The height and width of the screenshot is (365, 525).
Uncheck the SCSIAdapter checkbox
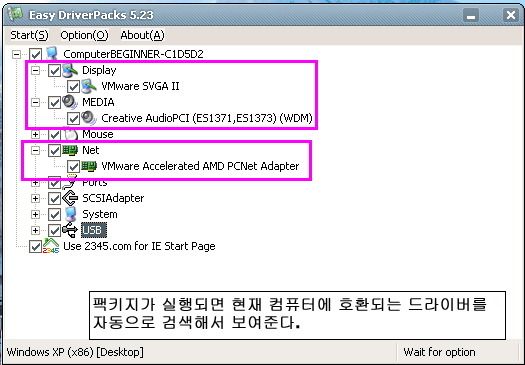click(x=54, y=198)
